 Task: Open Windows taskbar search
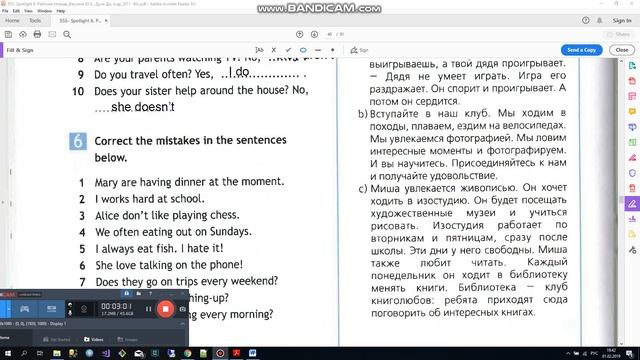(24, 353)
